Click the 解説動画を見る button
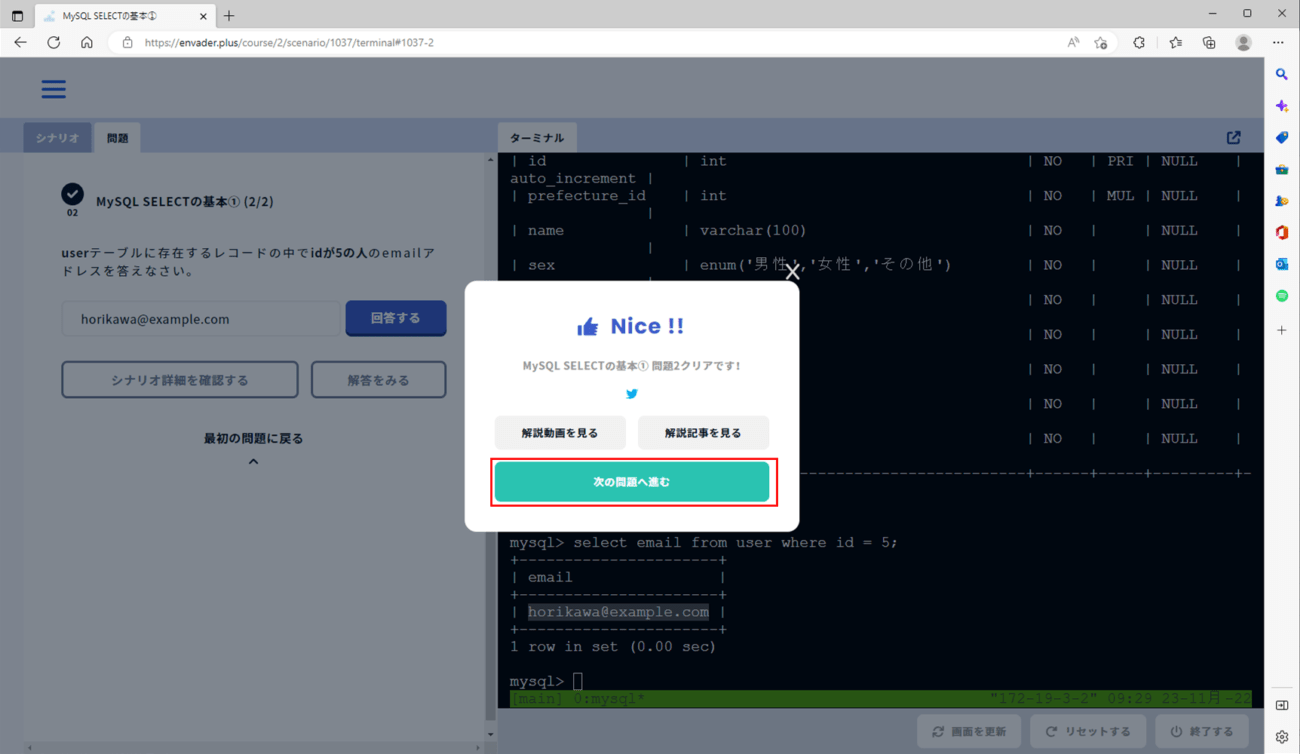Viewport: 1300px width, 754px height. (560, 433)
